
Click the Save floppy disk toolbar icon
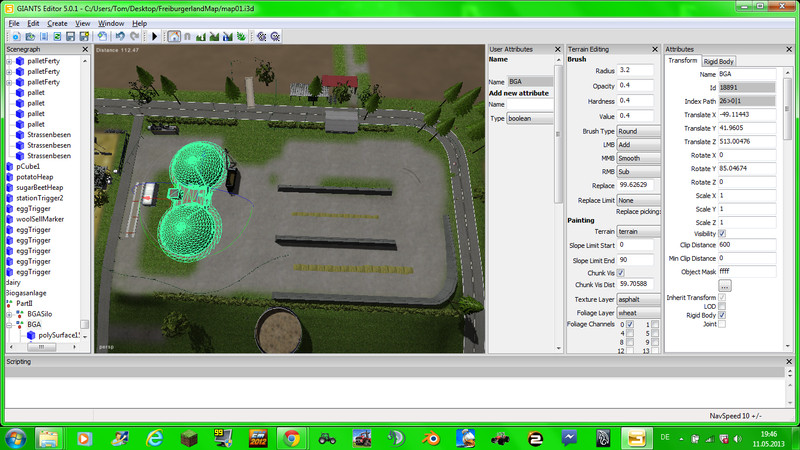pos(70,37)
